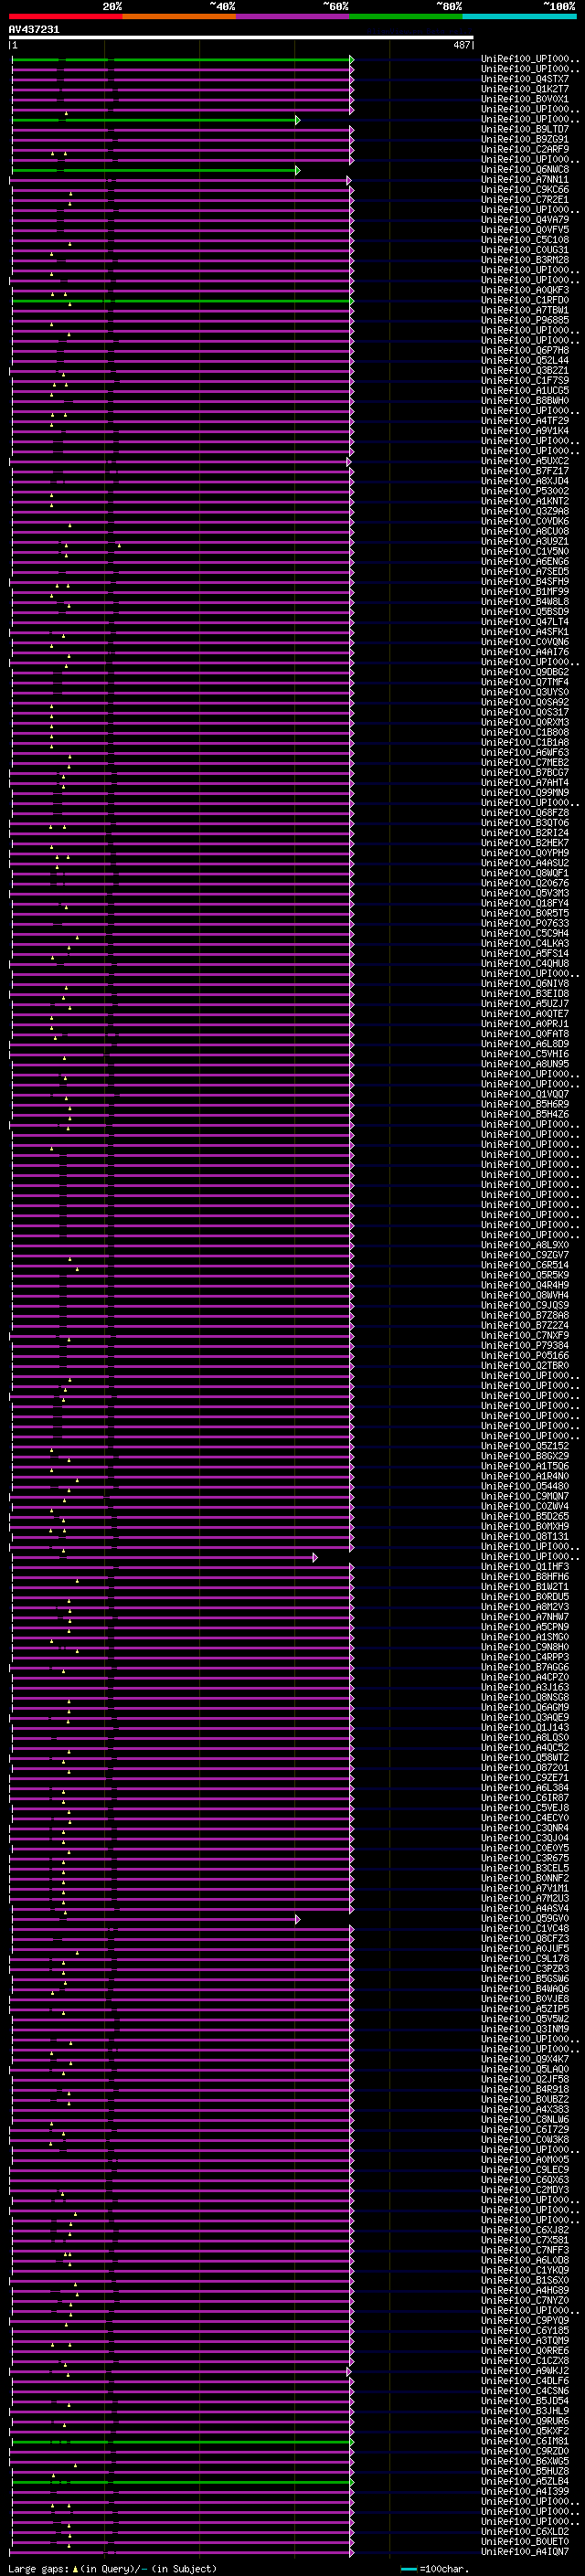Select the UniRef100_B3CEL5 label
The image size is (585, 2576).
click(525, 1869)
